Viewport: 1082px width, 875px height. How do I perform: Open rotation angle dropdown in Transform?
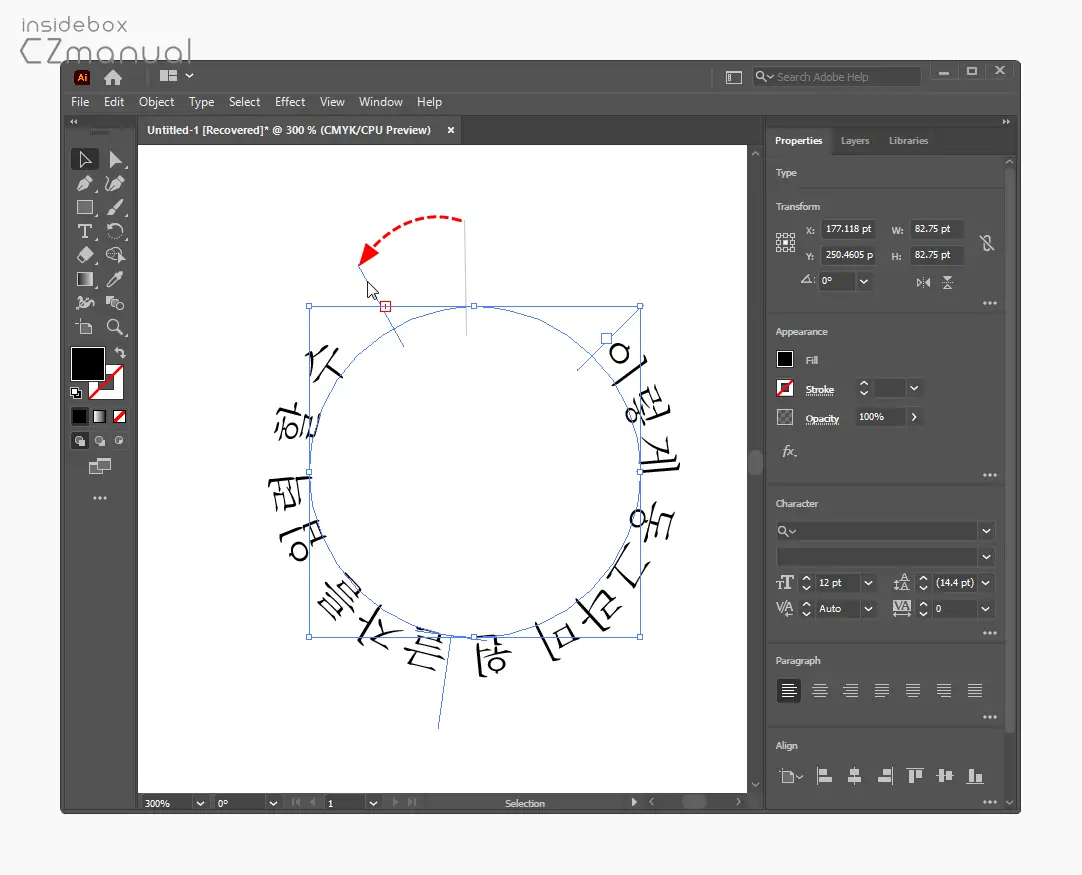tap(864, 281)
